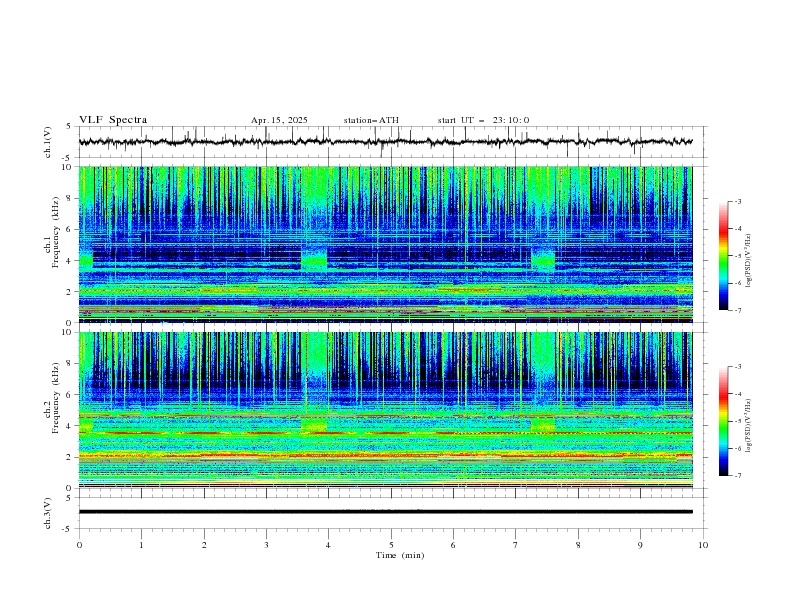
Task: Click the "Time (min)" axis label
Action: (x=400, y=555)
